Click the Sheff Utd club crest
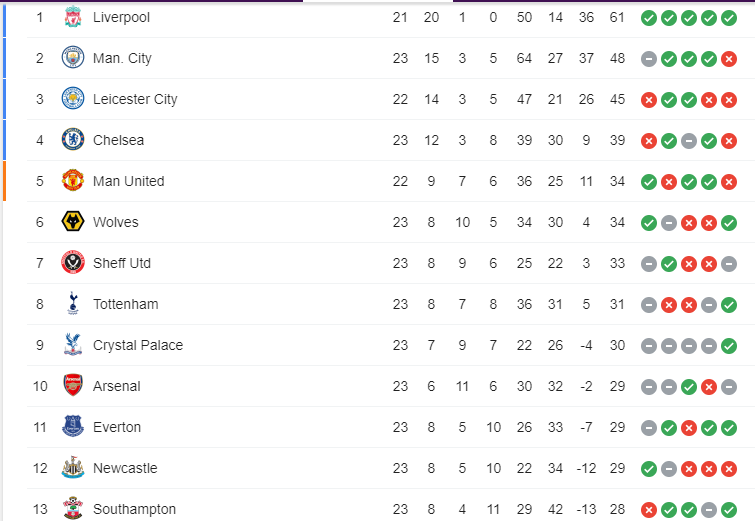Screen dimensions: 755x521 point(72,263)
